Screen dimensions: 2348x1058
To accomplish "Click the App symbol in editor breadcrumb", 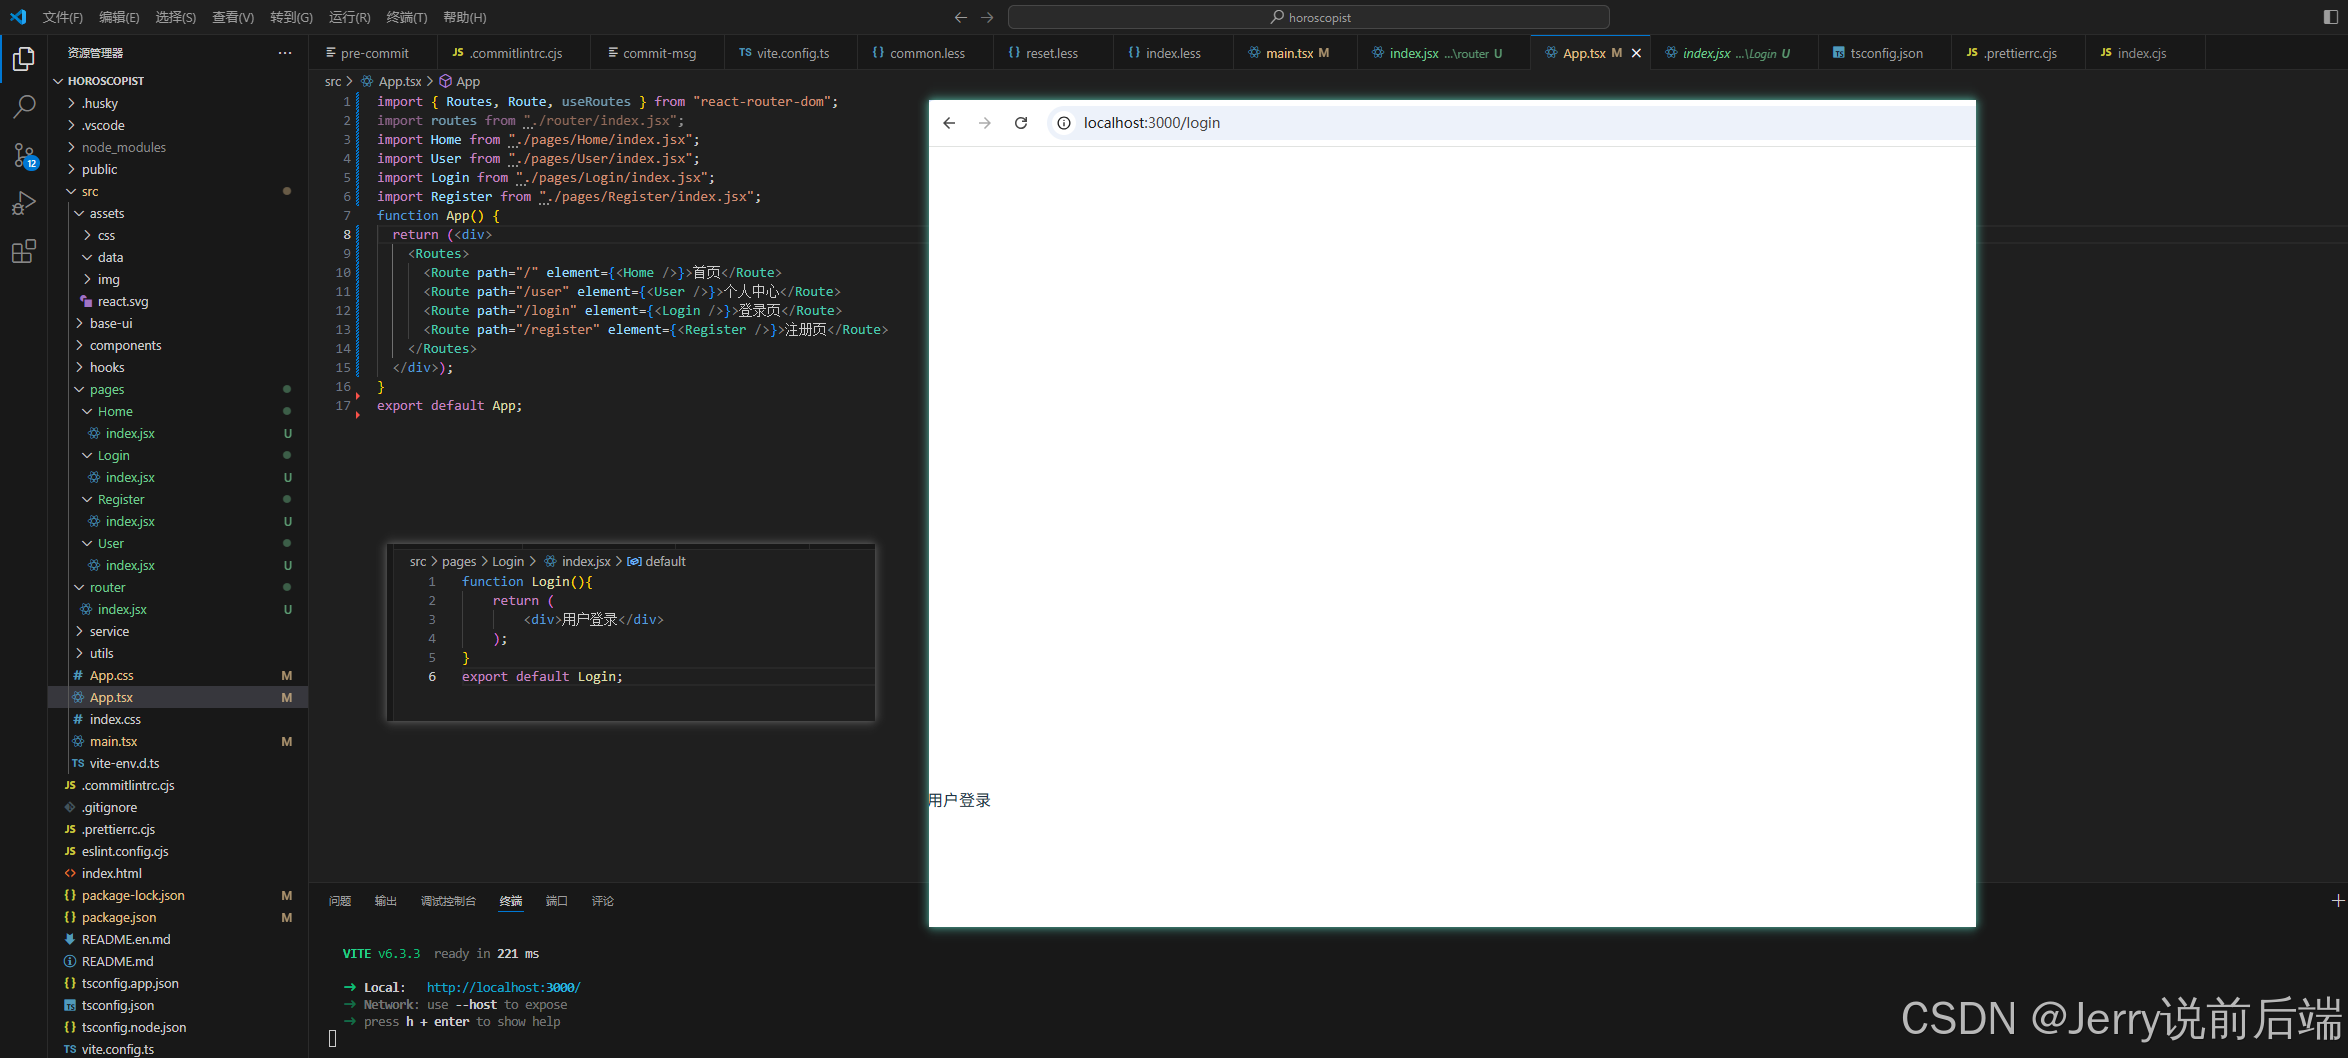I will coord(460,81).
